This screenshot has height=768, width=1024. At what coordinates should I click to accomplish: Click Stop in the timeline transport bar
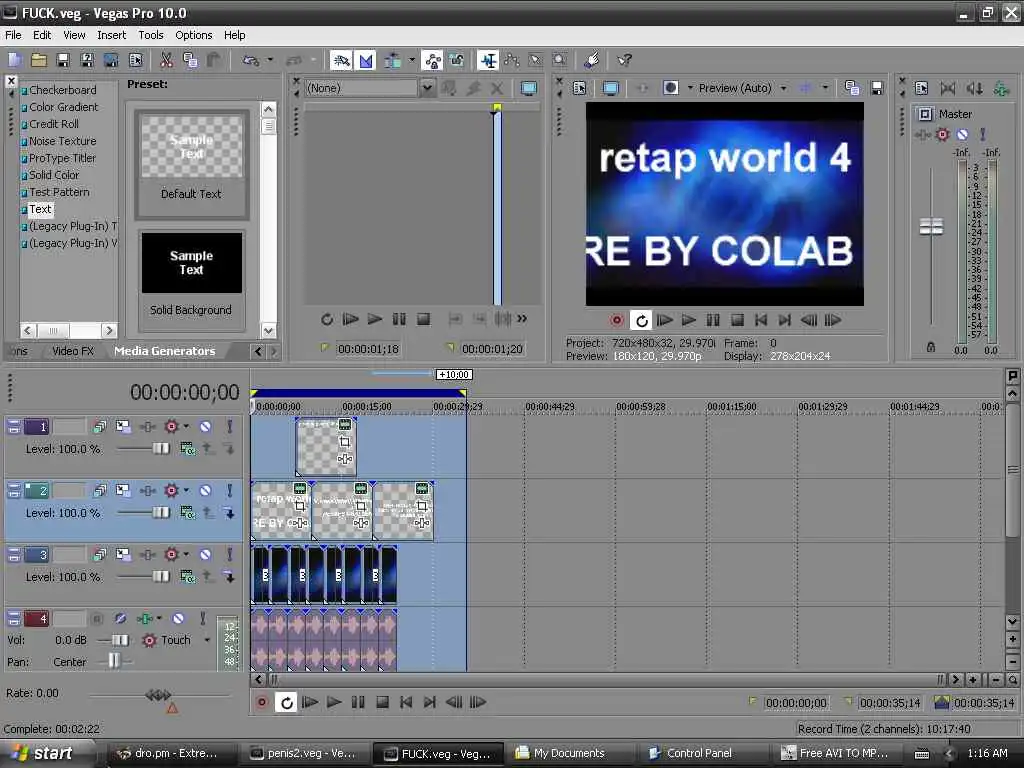click(x=382, y=702)
